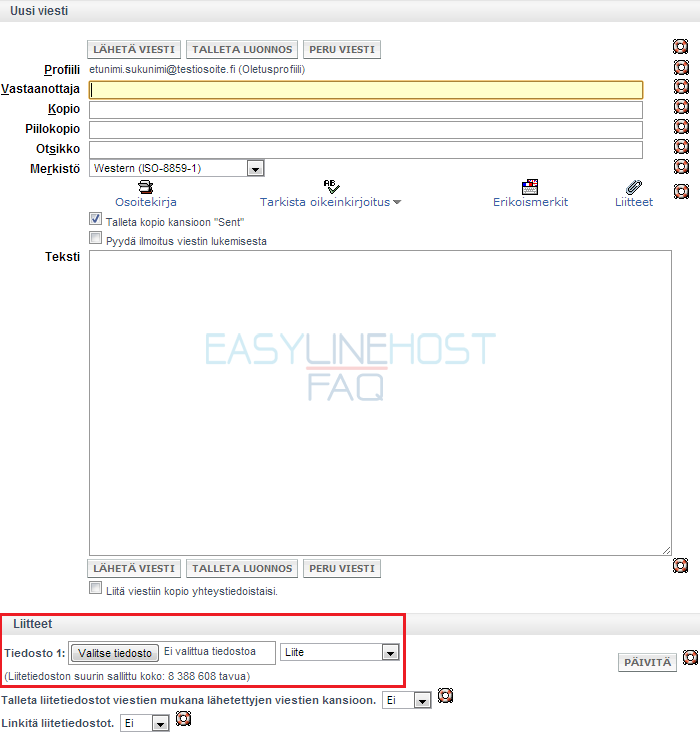Click the Ei valittua tiedostoa text

(210, 652)
